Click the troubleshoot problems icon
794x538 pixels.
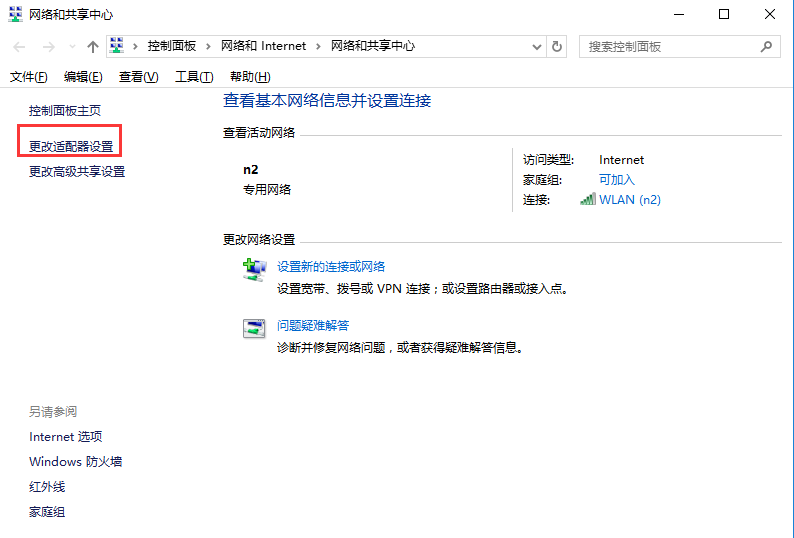click(255, 328)
